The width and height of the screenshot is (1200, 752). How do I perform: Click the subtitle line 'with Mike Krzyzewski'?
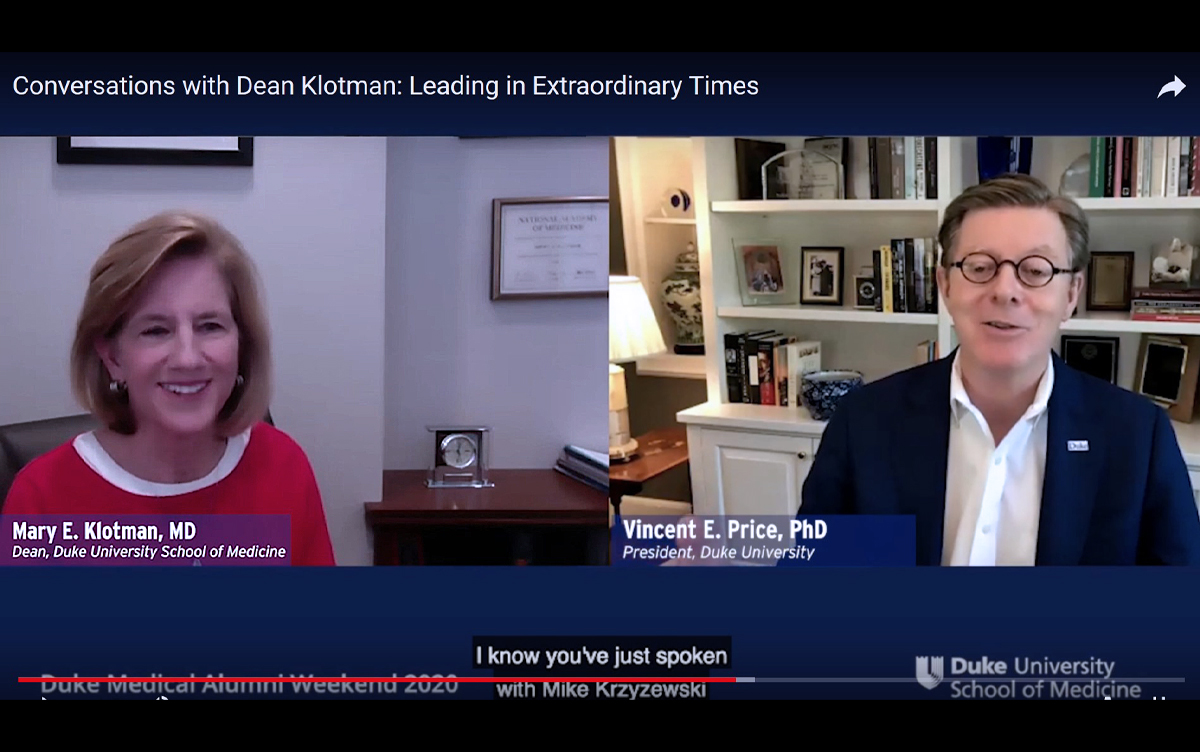pyautogui.click(x=601, y=689)
